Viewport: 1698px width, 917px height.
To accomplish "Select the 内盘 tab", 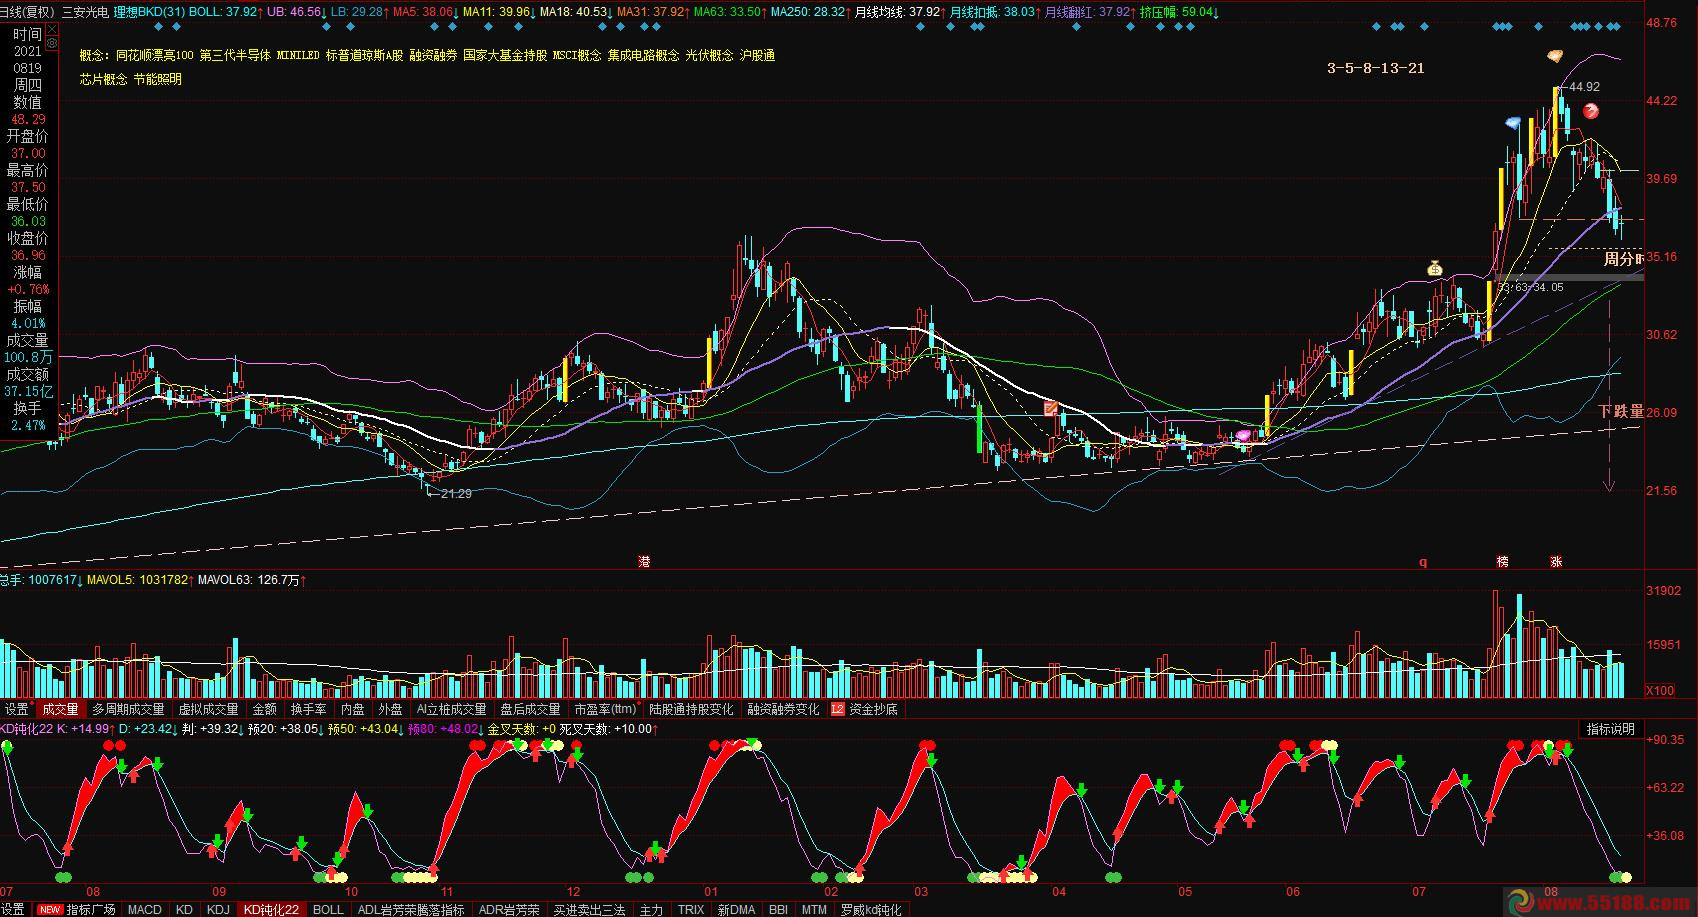I will pos(352,709).
